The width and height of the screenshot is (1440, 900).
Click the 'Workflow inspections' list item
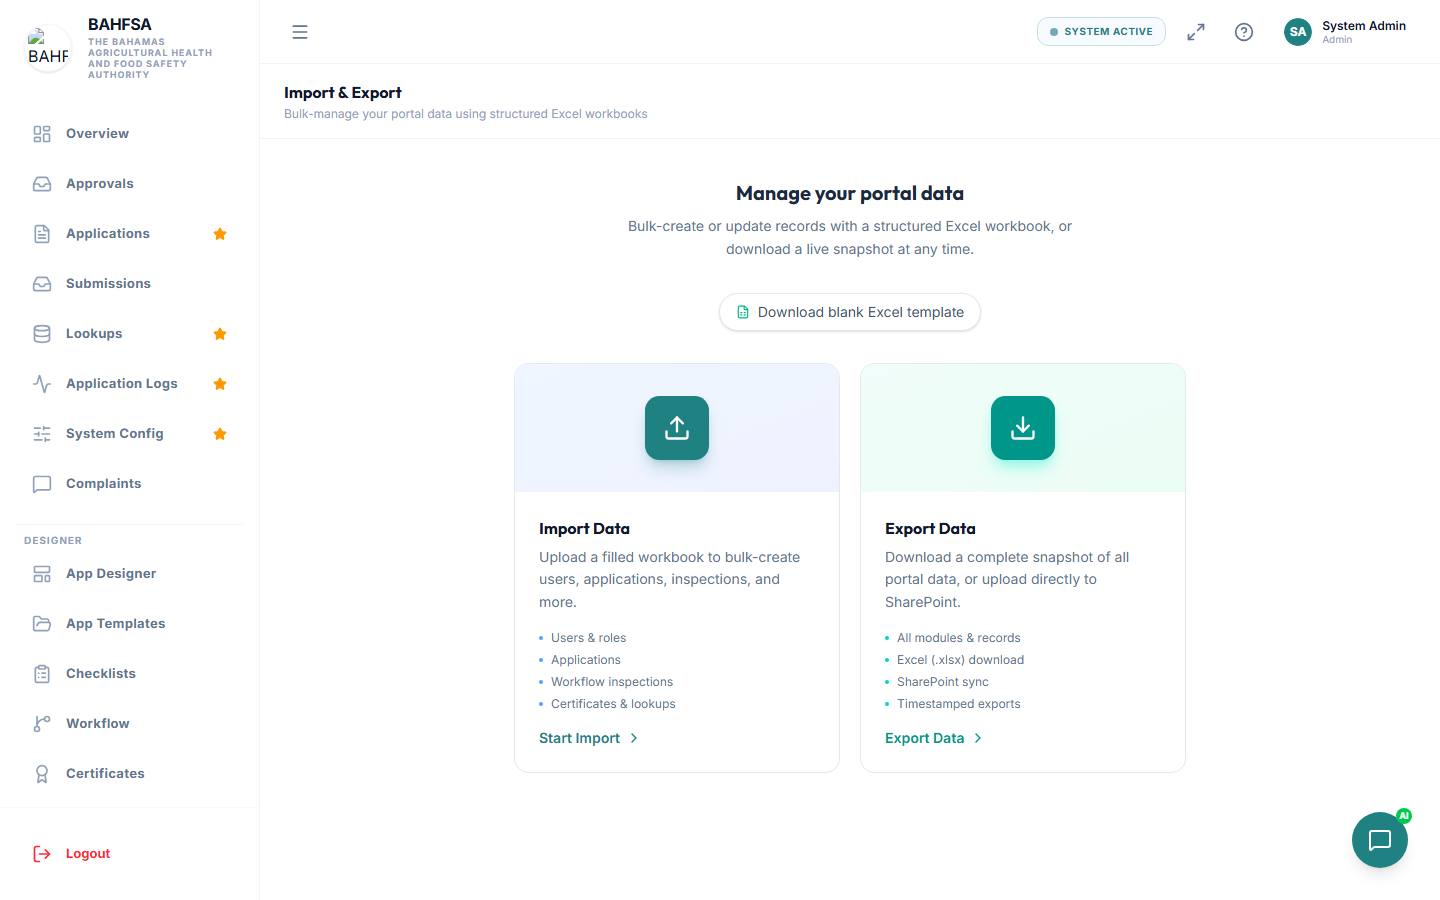(x=612, y=682)
